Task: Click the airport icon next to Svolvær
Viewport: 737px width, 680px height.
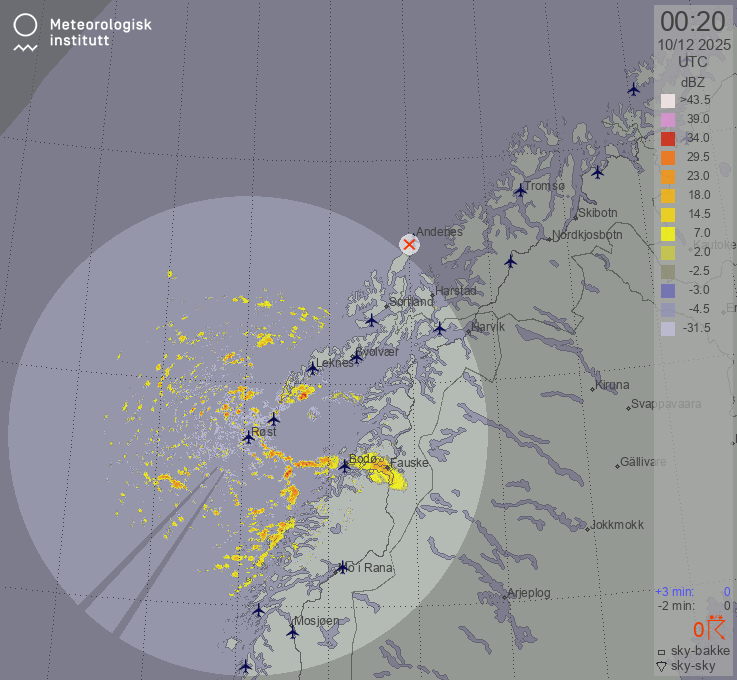Action: [356, 357]
